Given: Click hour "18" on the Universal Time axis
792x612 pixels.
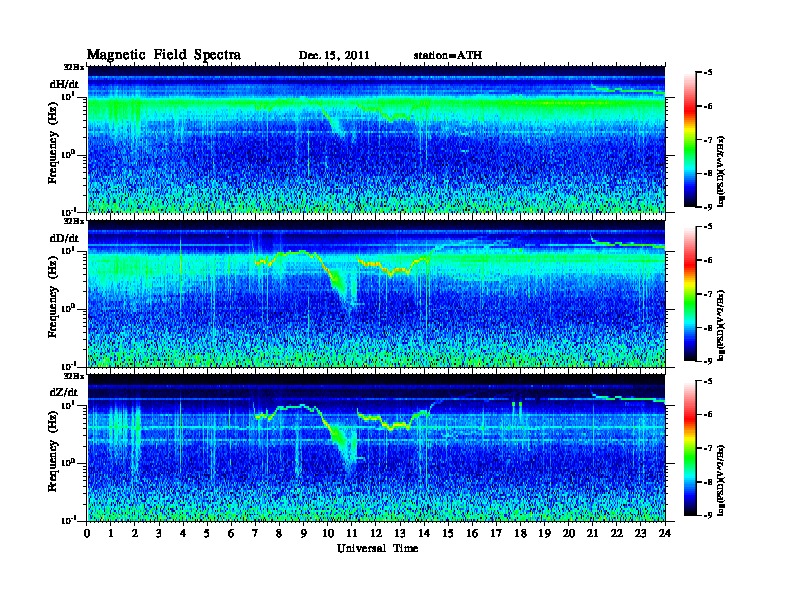Looking at the screenshot, I should click(520, 534).
